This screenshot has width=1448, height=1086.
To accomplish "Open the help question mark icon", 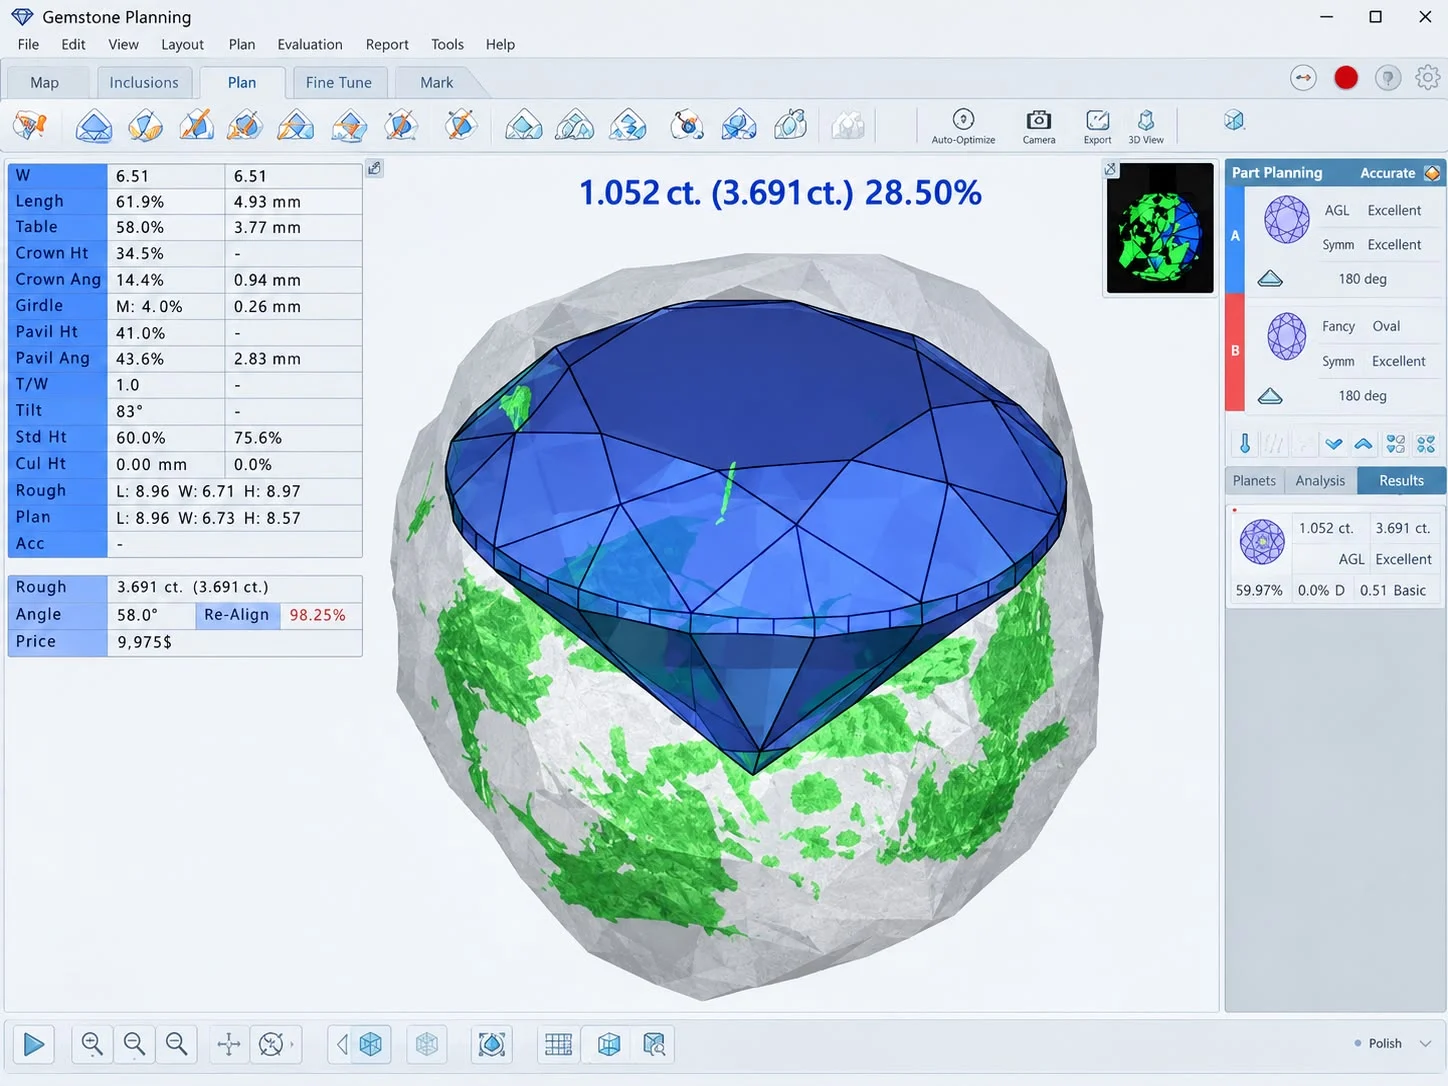I will [x=1388, y=78].
